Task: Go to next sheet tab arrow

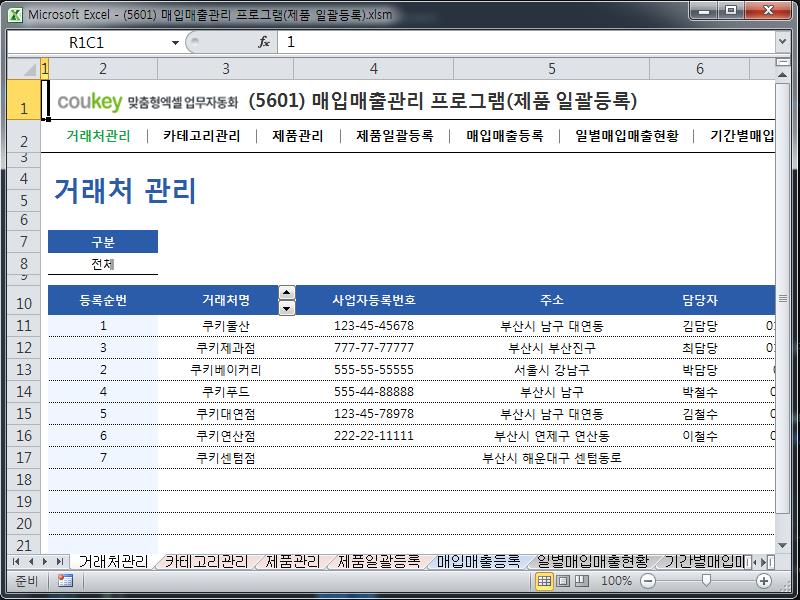Action: (x=45, y=562)
